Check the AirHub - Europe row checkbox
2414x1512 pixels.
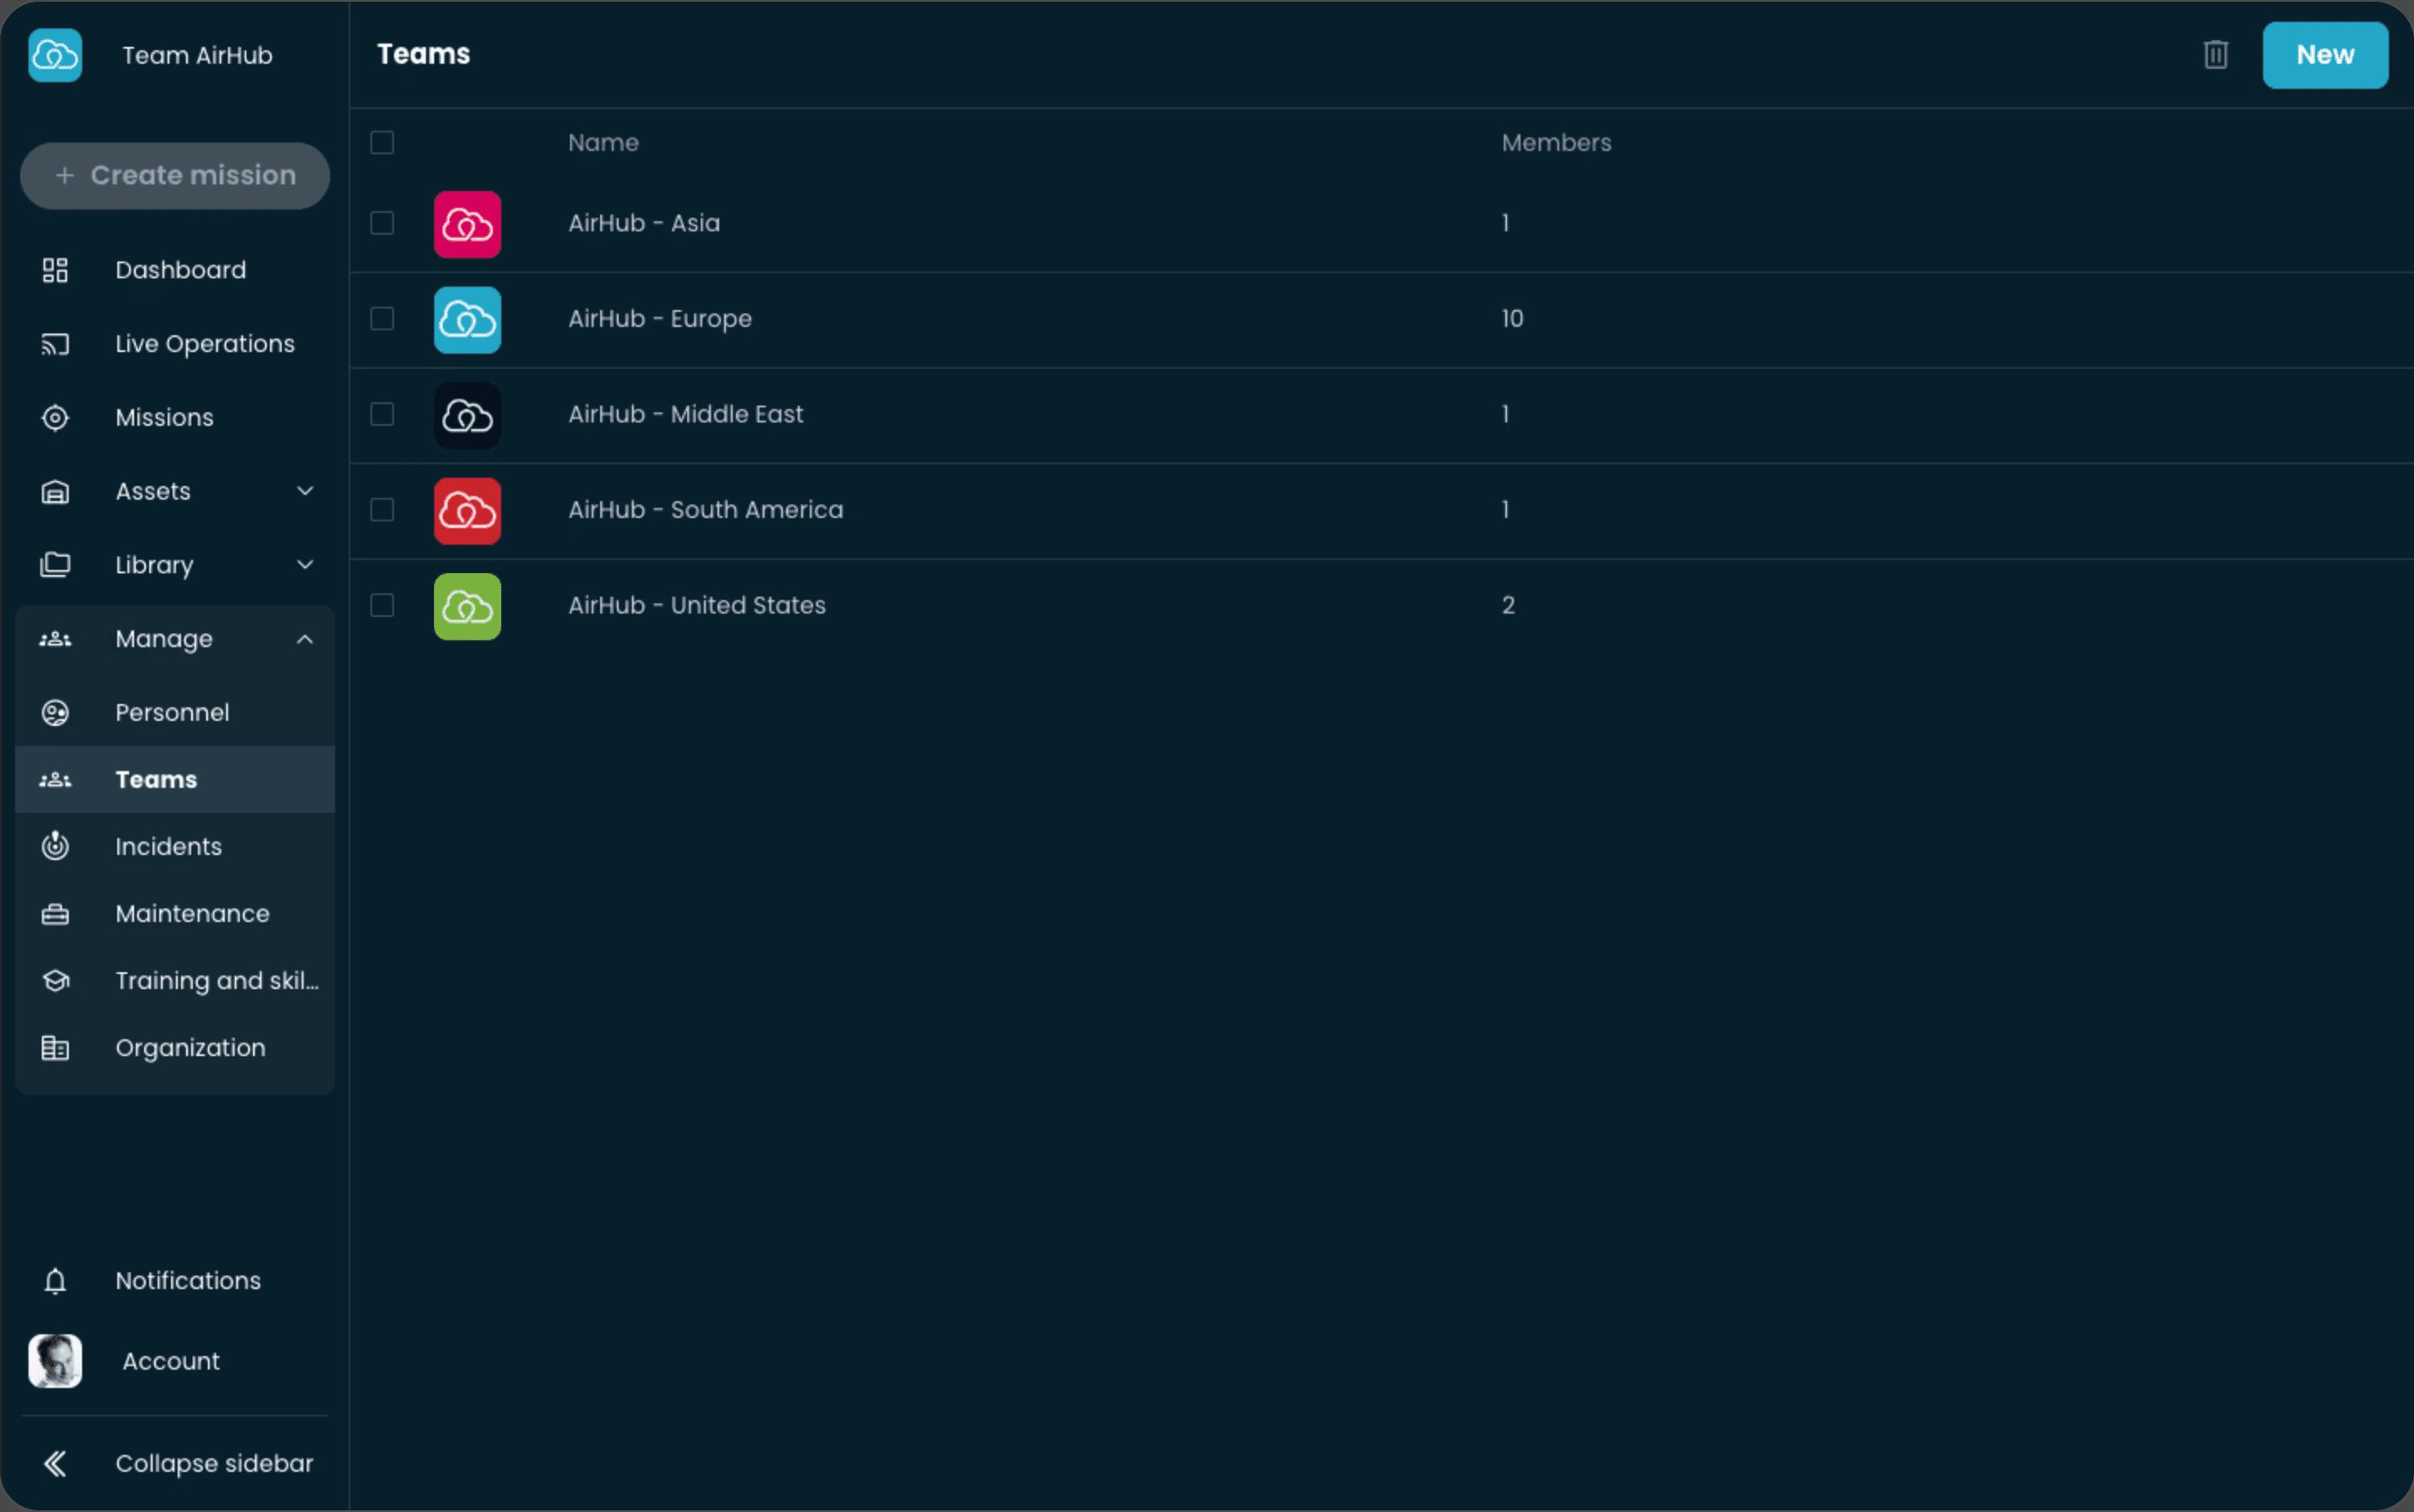coord(382,319)
